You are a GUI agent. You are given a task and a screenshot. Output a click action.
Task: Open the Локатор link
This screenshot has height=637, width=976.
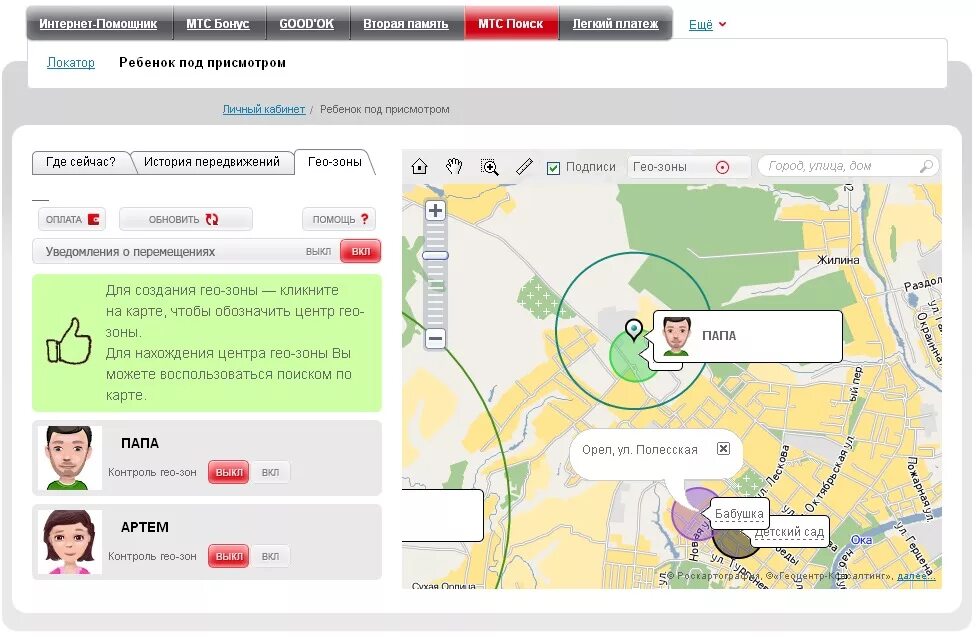tap(71, 62)
